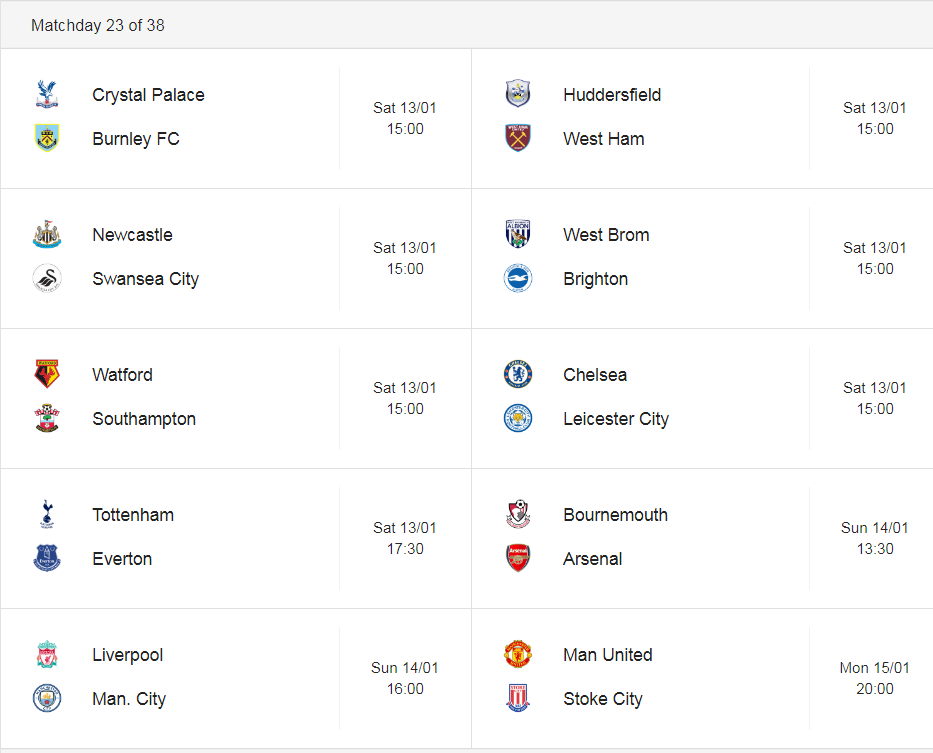Screen dimensions: 933x753
Task: Select the Liverpool club crest
Action: [47, 654]
